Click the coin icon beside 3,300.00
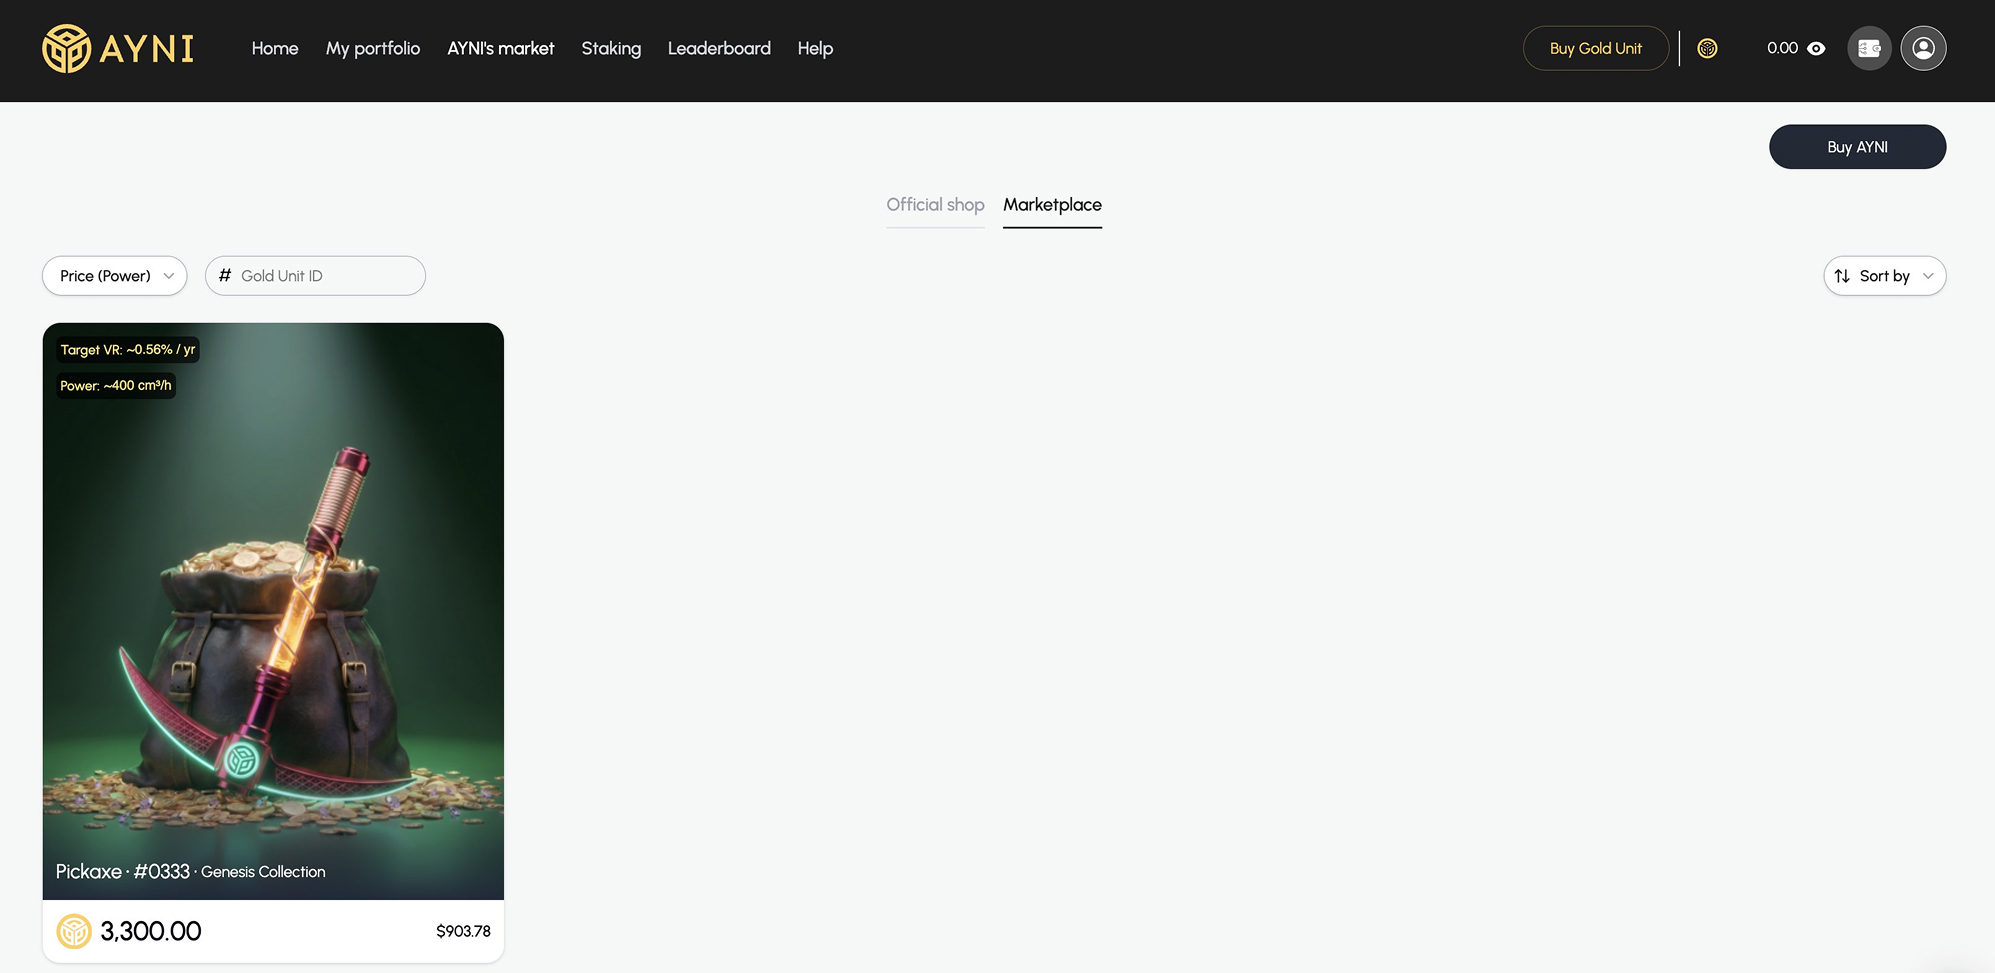1995x973 pixels. click(74, 931)
